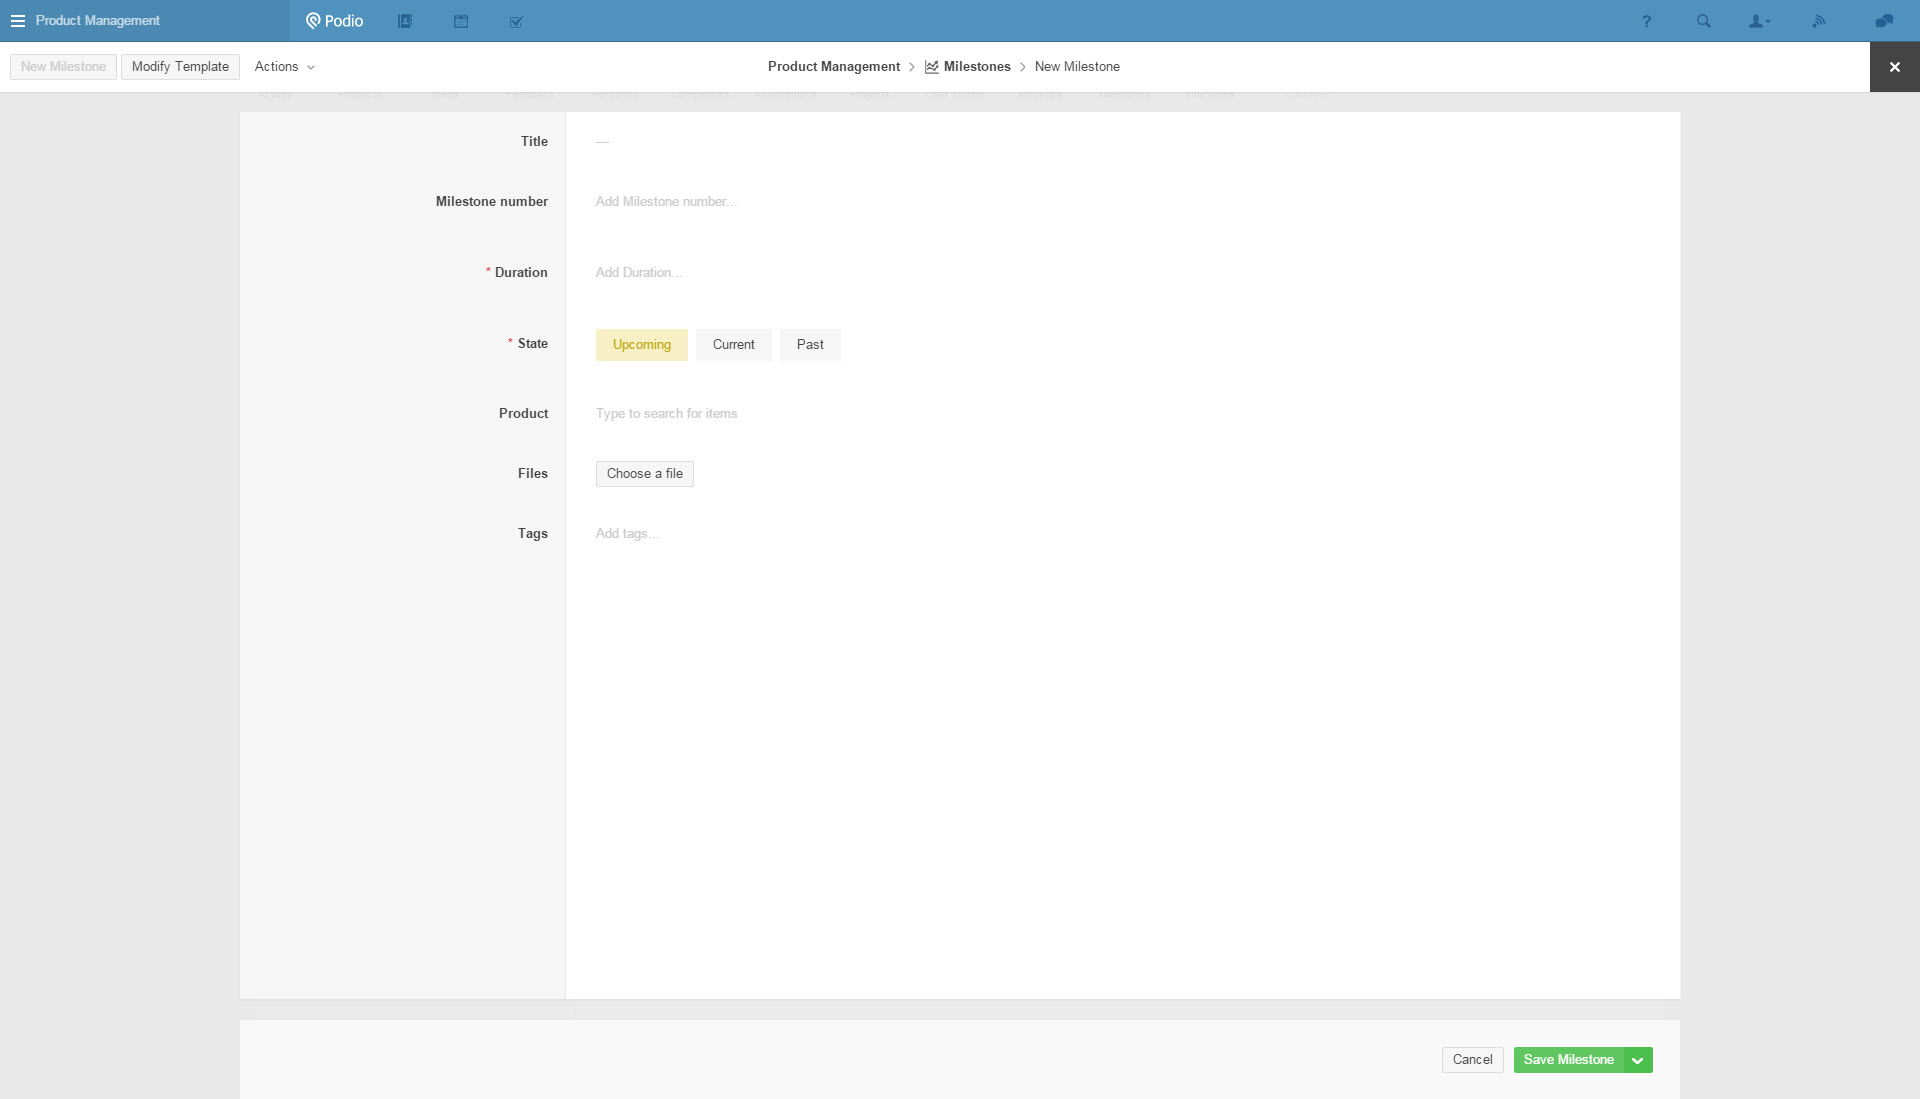
Task: Open the calendar icon in the top bar
Action: pos(461,21)
